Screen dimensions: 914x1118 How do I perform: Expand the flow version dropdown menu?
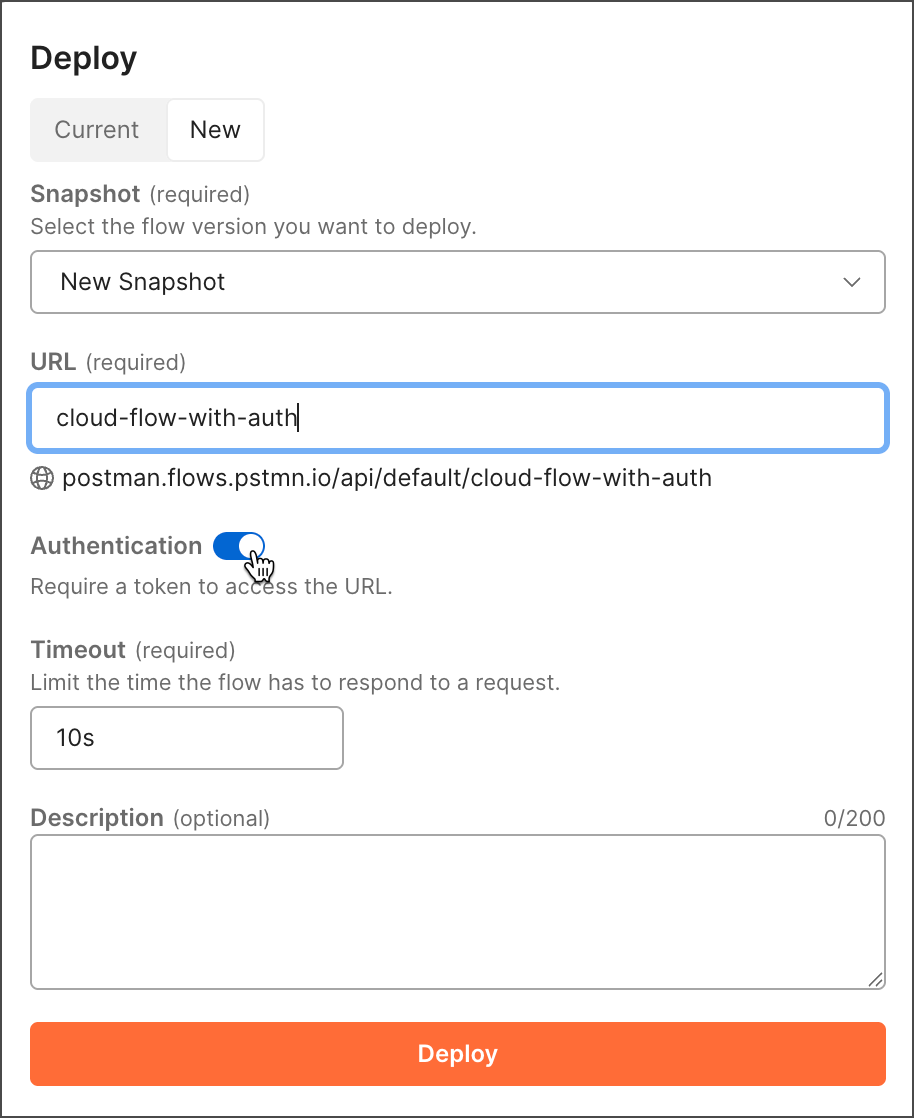pos(457,282)
